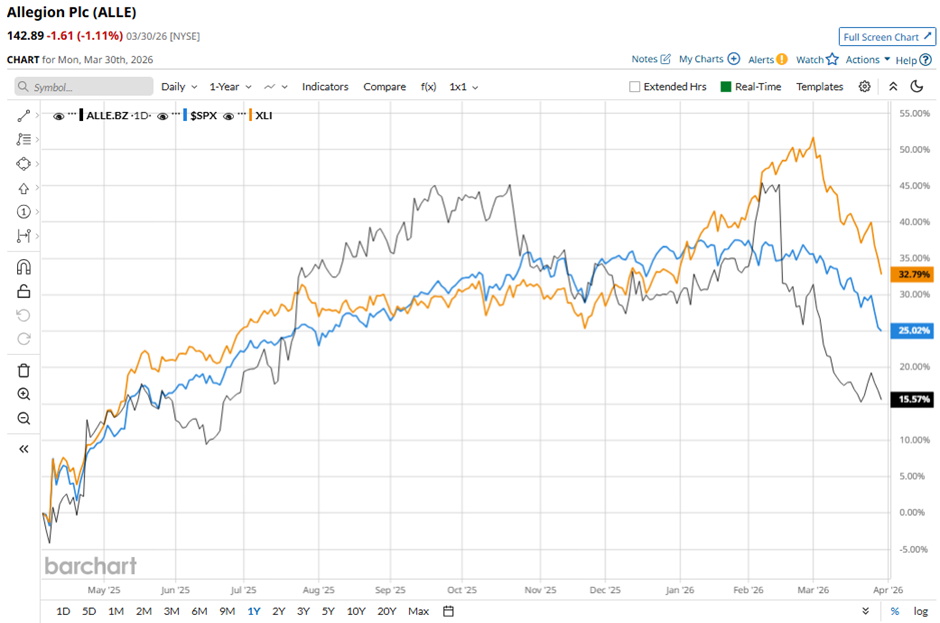Redo the chart action
This screenshot has width=940, height=623.
pos(23,339)
